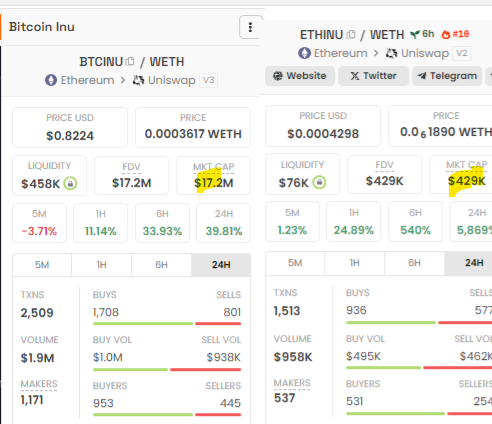Click the BTCINU ticker symbol

(101, 62)
